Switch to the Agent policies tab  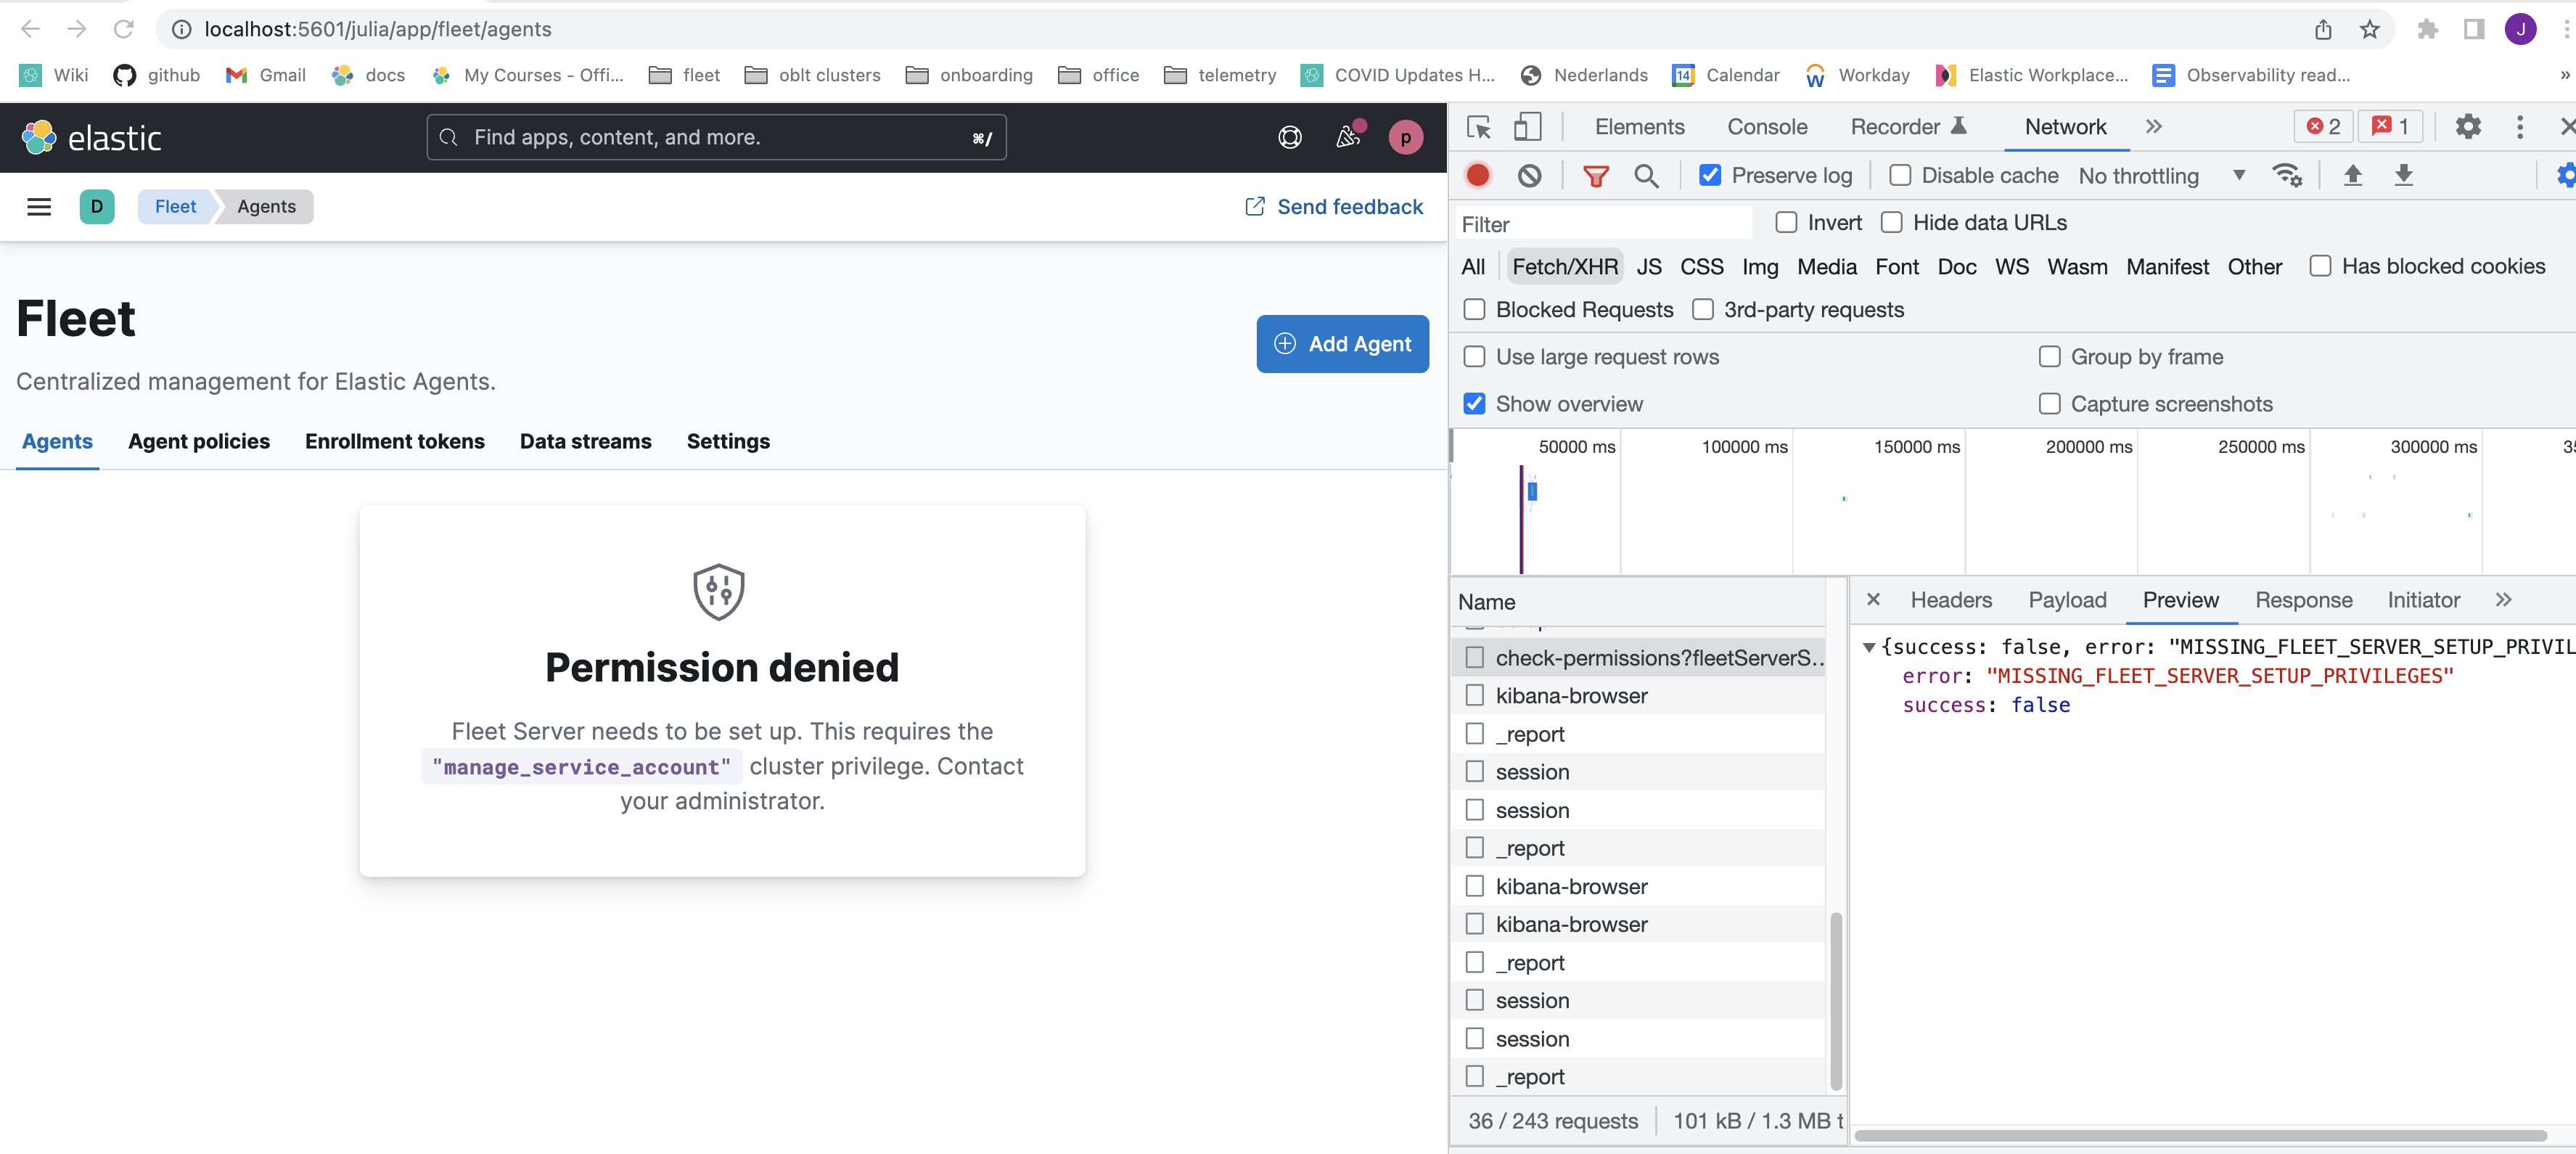(198, 441)
